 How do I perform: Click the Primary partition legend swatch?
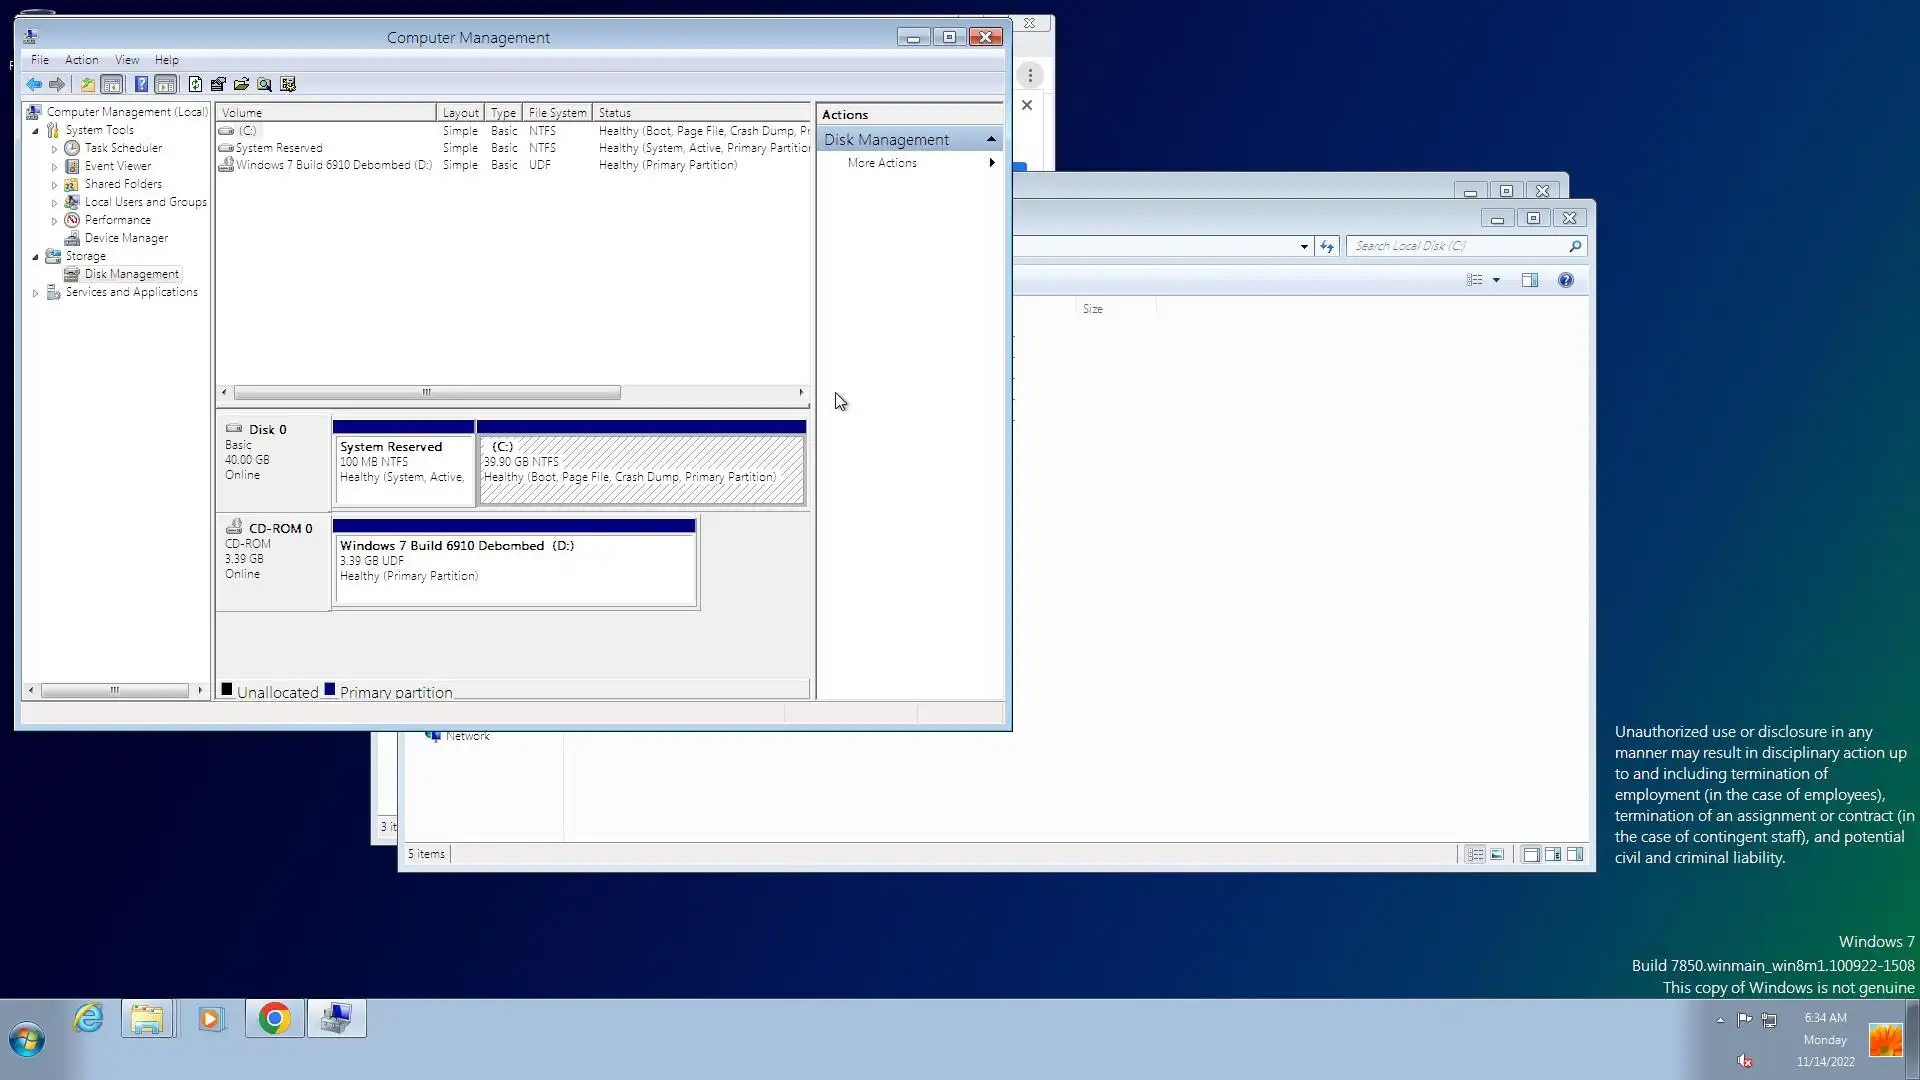[x=330, y=689]
